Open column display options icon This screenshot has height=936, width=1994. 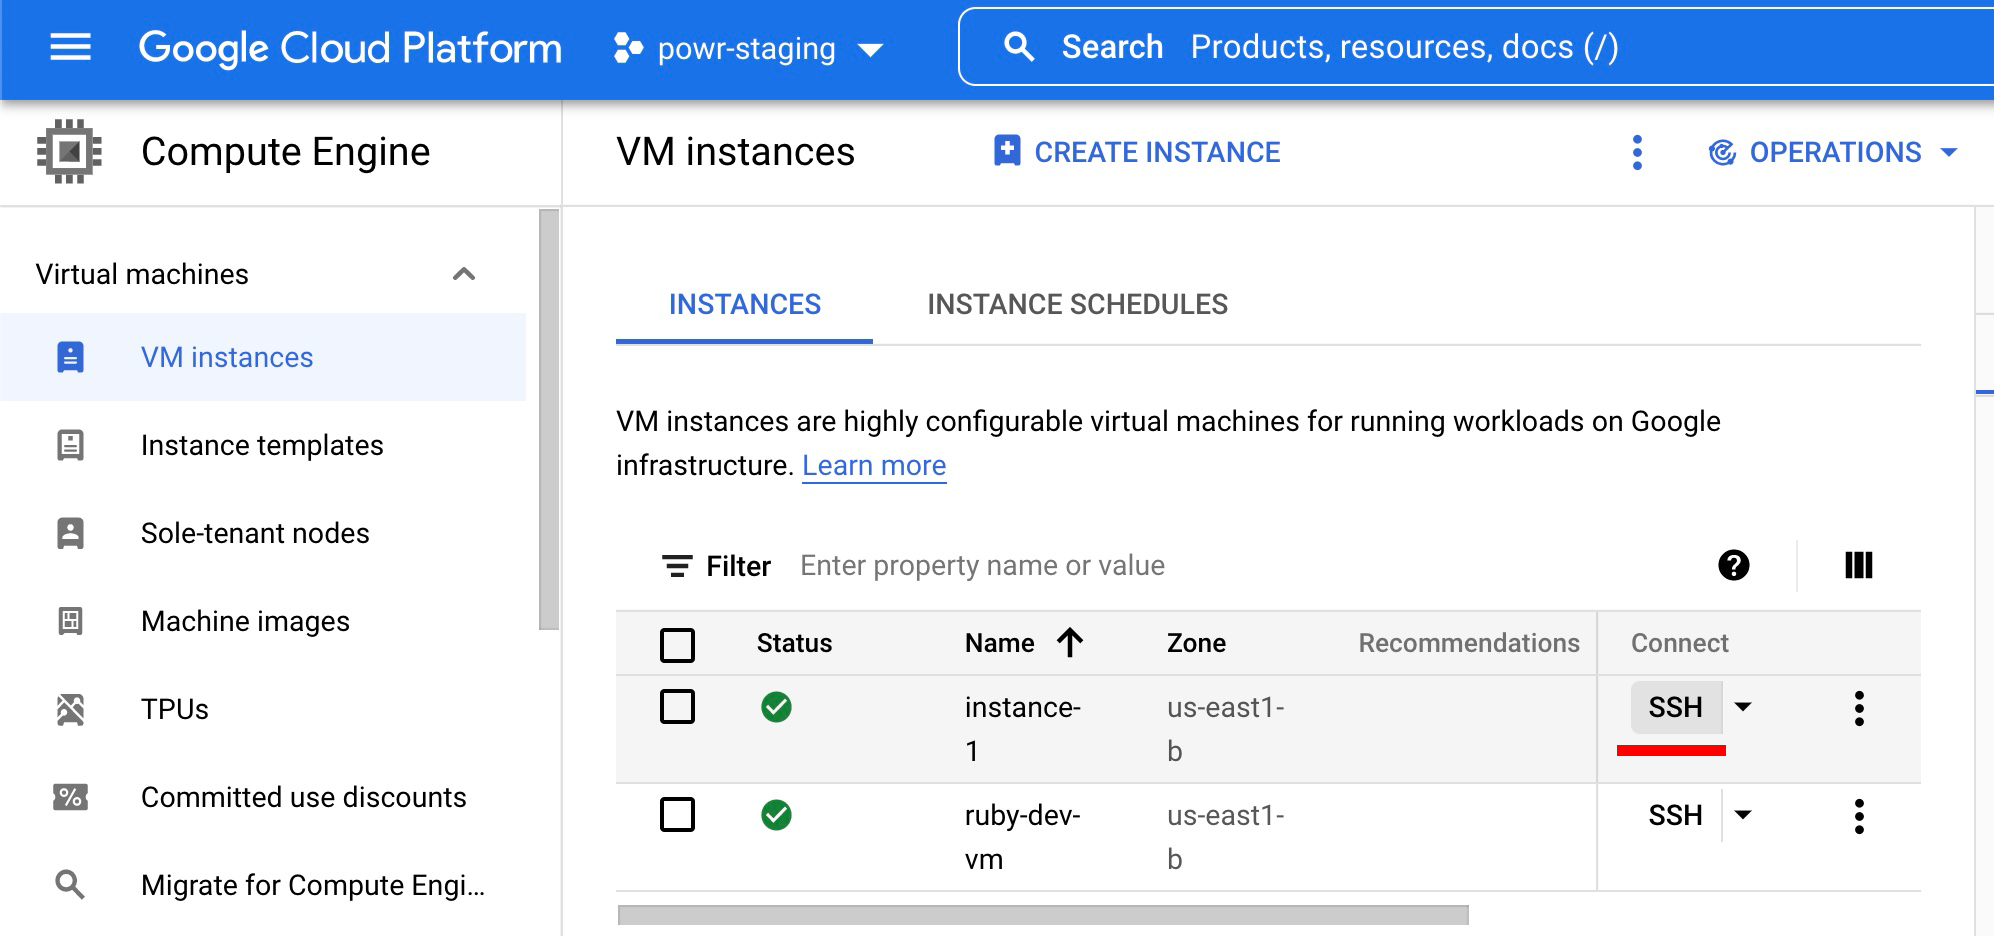tap(1858, 565)
